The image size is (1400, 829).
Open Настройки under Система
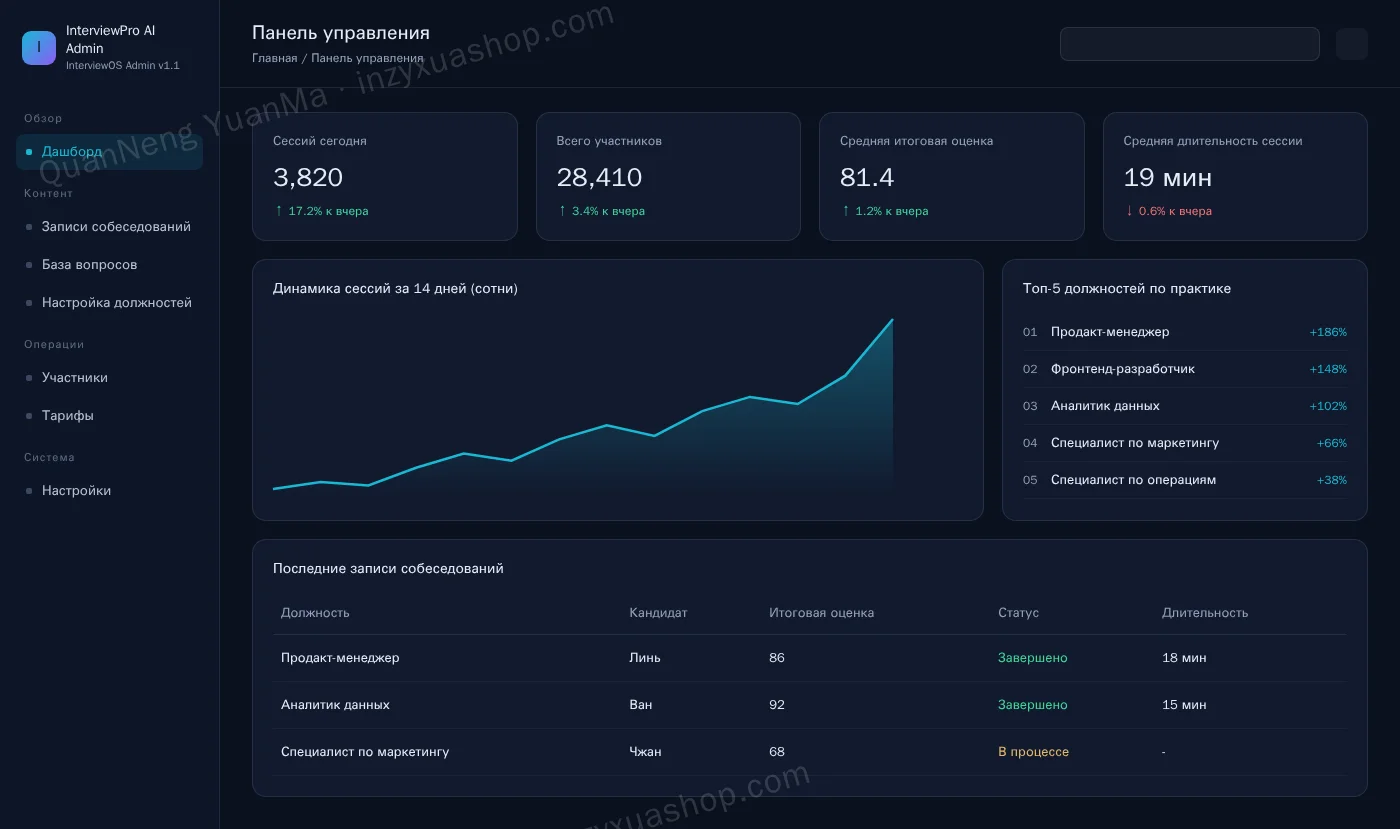[x=110, y=491]
